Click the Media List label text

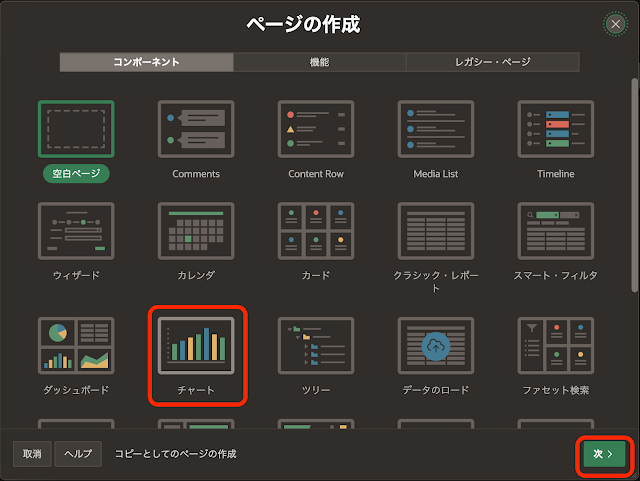click(x=436, y=174)
